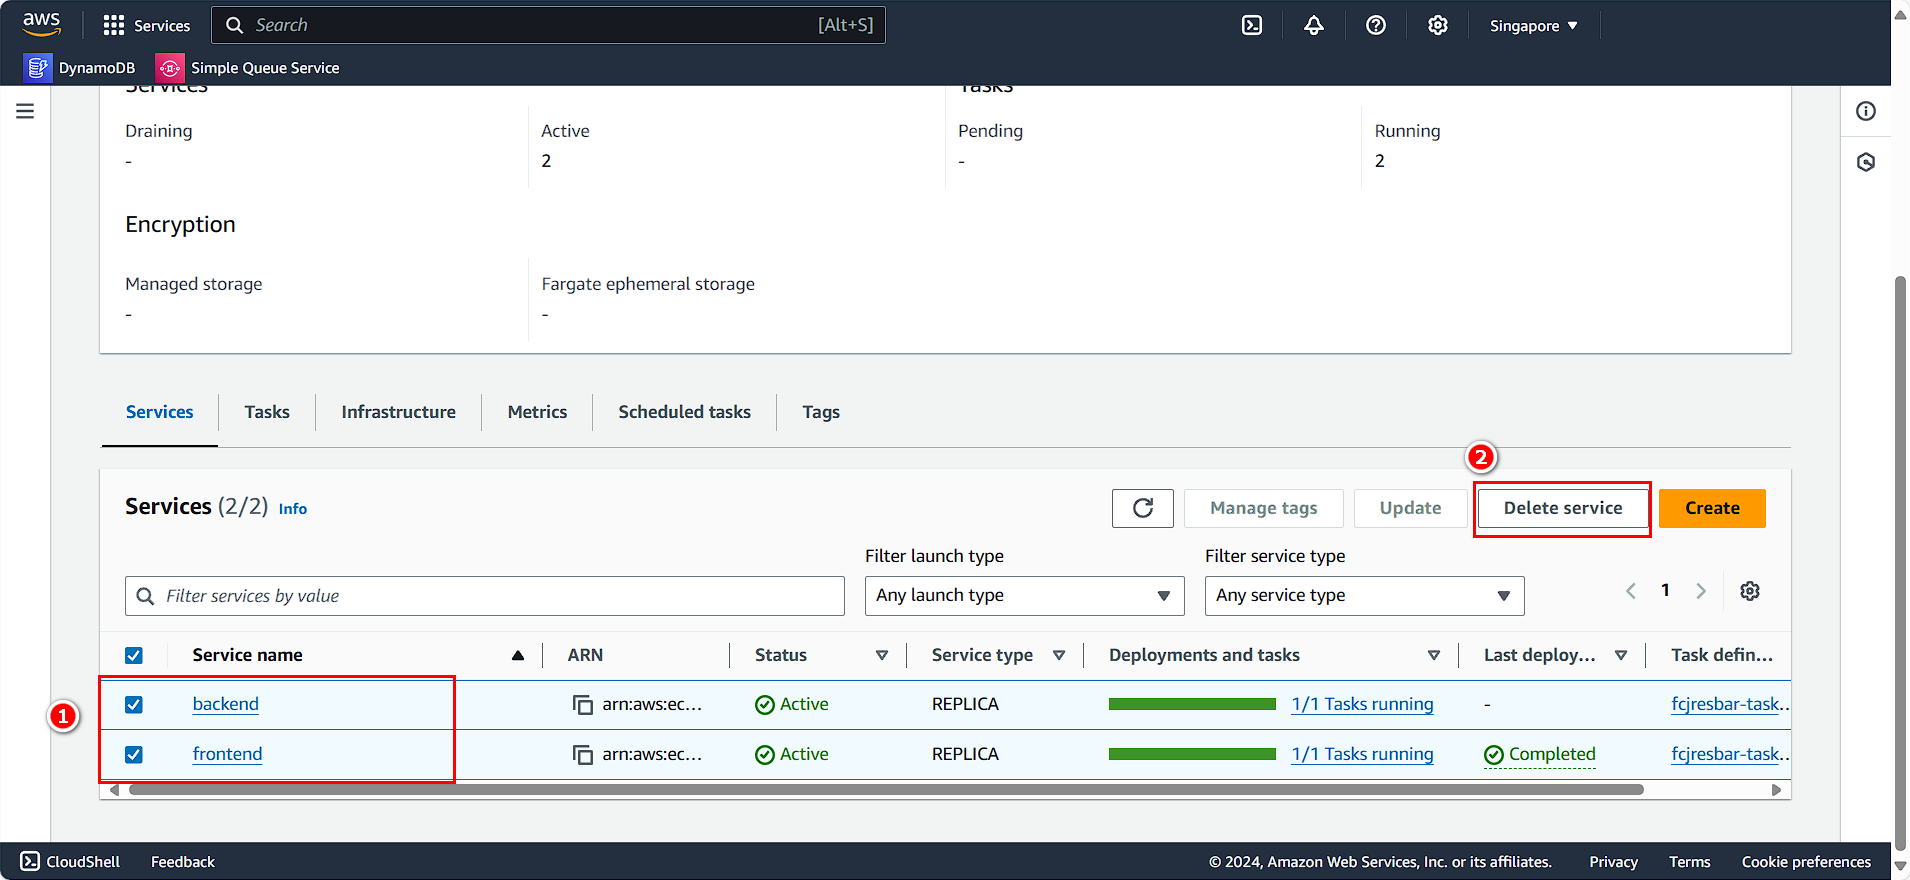The height and width of the screenshot is (880, 1910).
Task: Uncheck the frontend service checkbox
Action: [134, 754]
